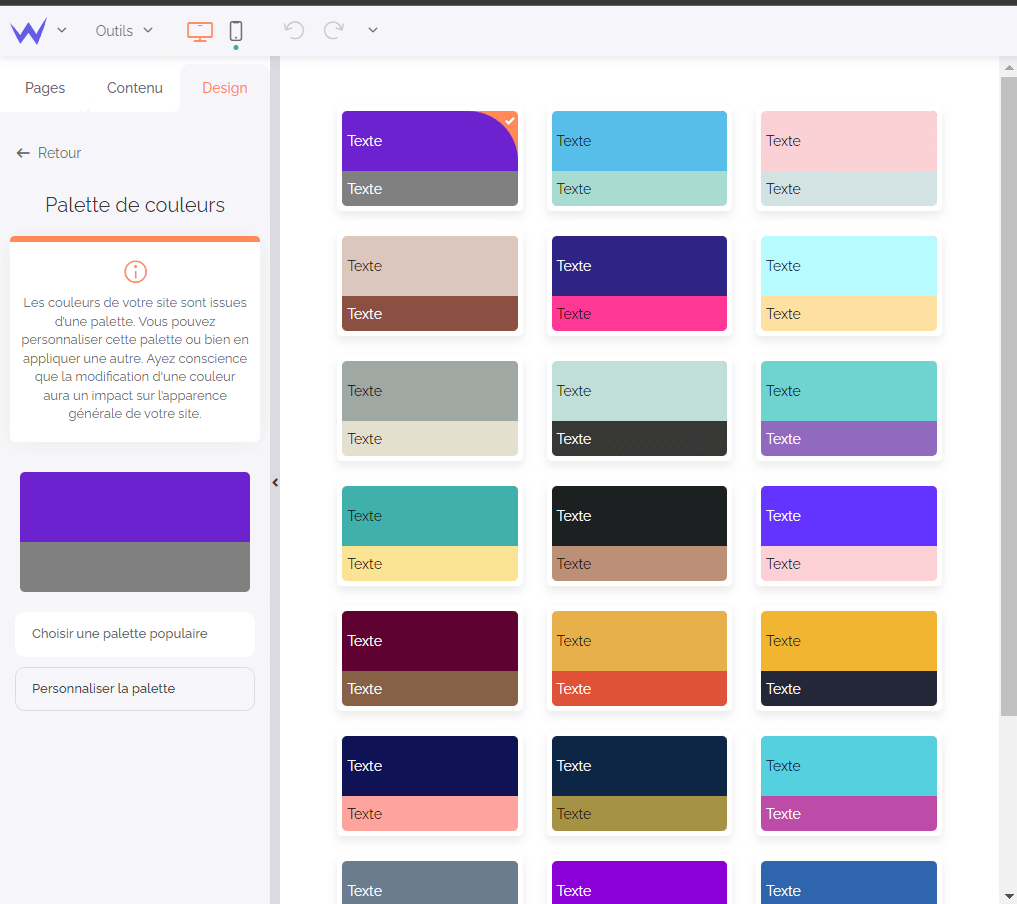1017x904 pixels.
Task: Open the Outils dropdown menu
Action: click(122, 30)
